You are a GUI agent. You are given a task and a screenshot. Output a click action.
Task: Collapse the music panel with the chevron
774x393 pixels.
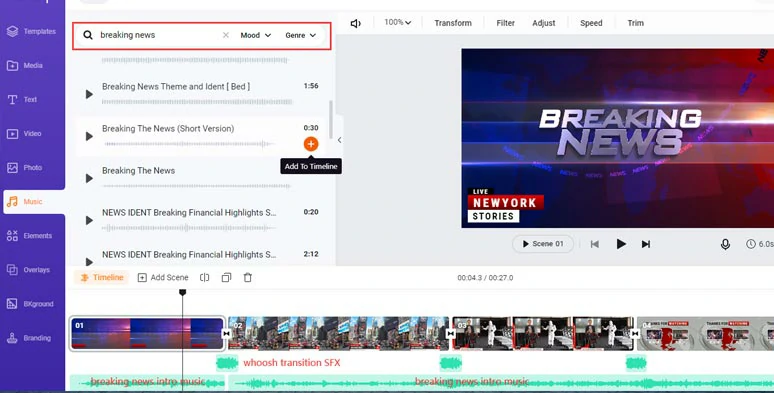[340, 140]
